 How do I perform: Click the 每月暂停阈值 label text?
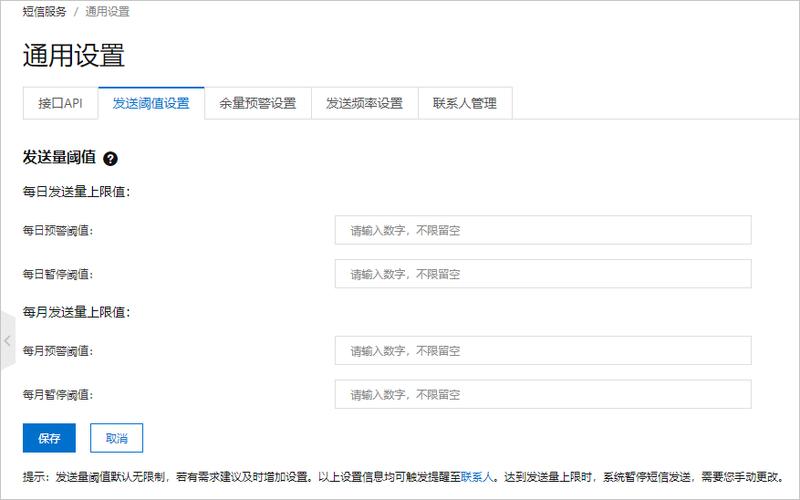(x=58, y=395)
